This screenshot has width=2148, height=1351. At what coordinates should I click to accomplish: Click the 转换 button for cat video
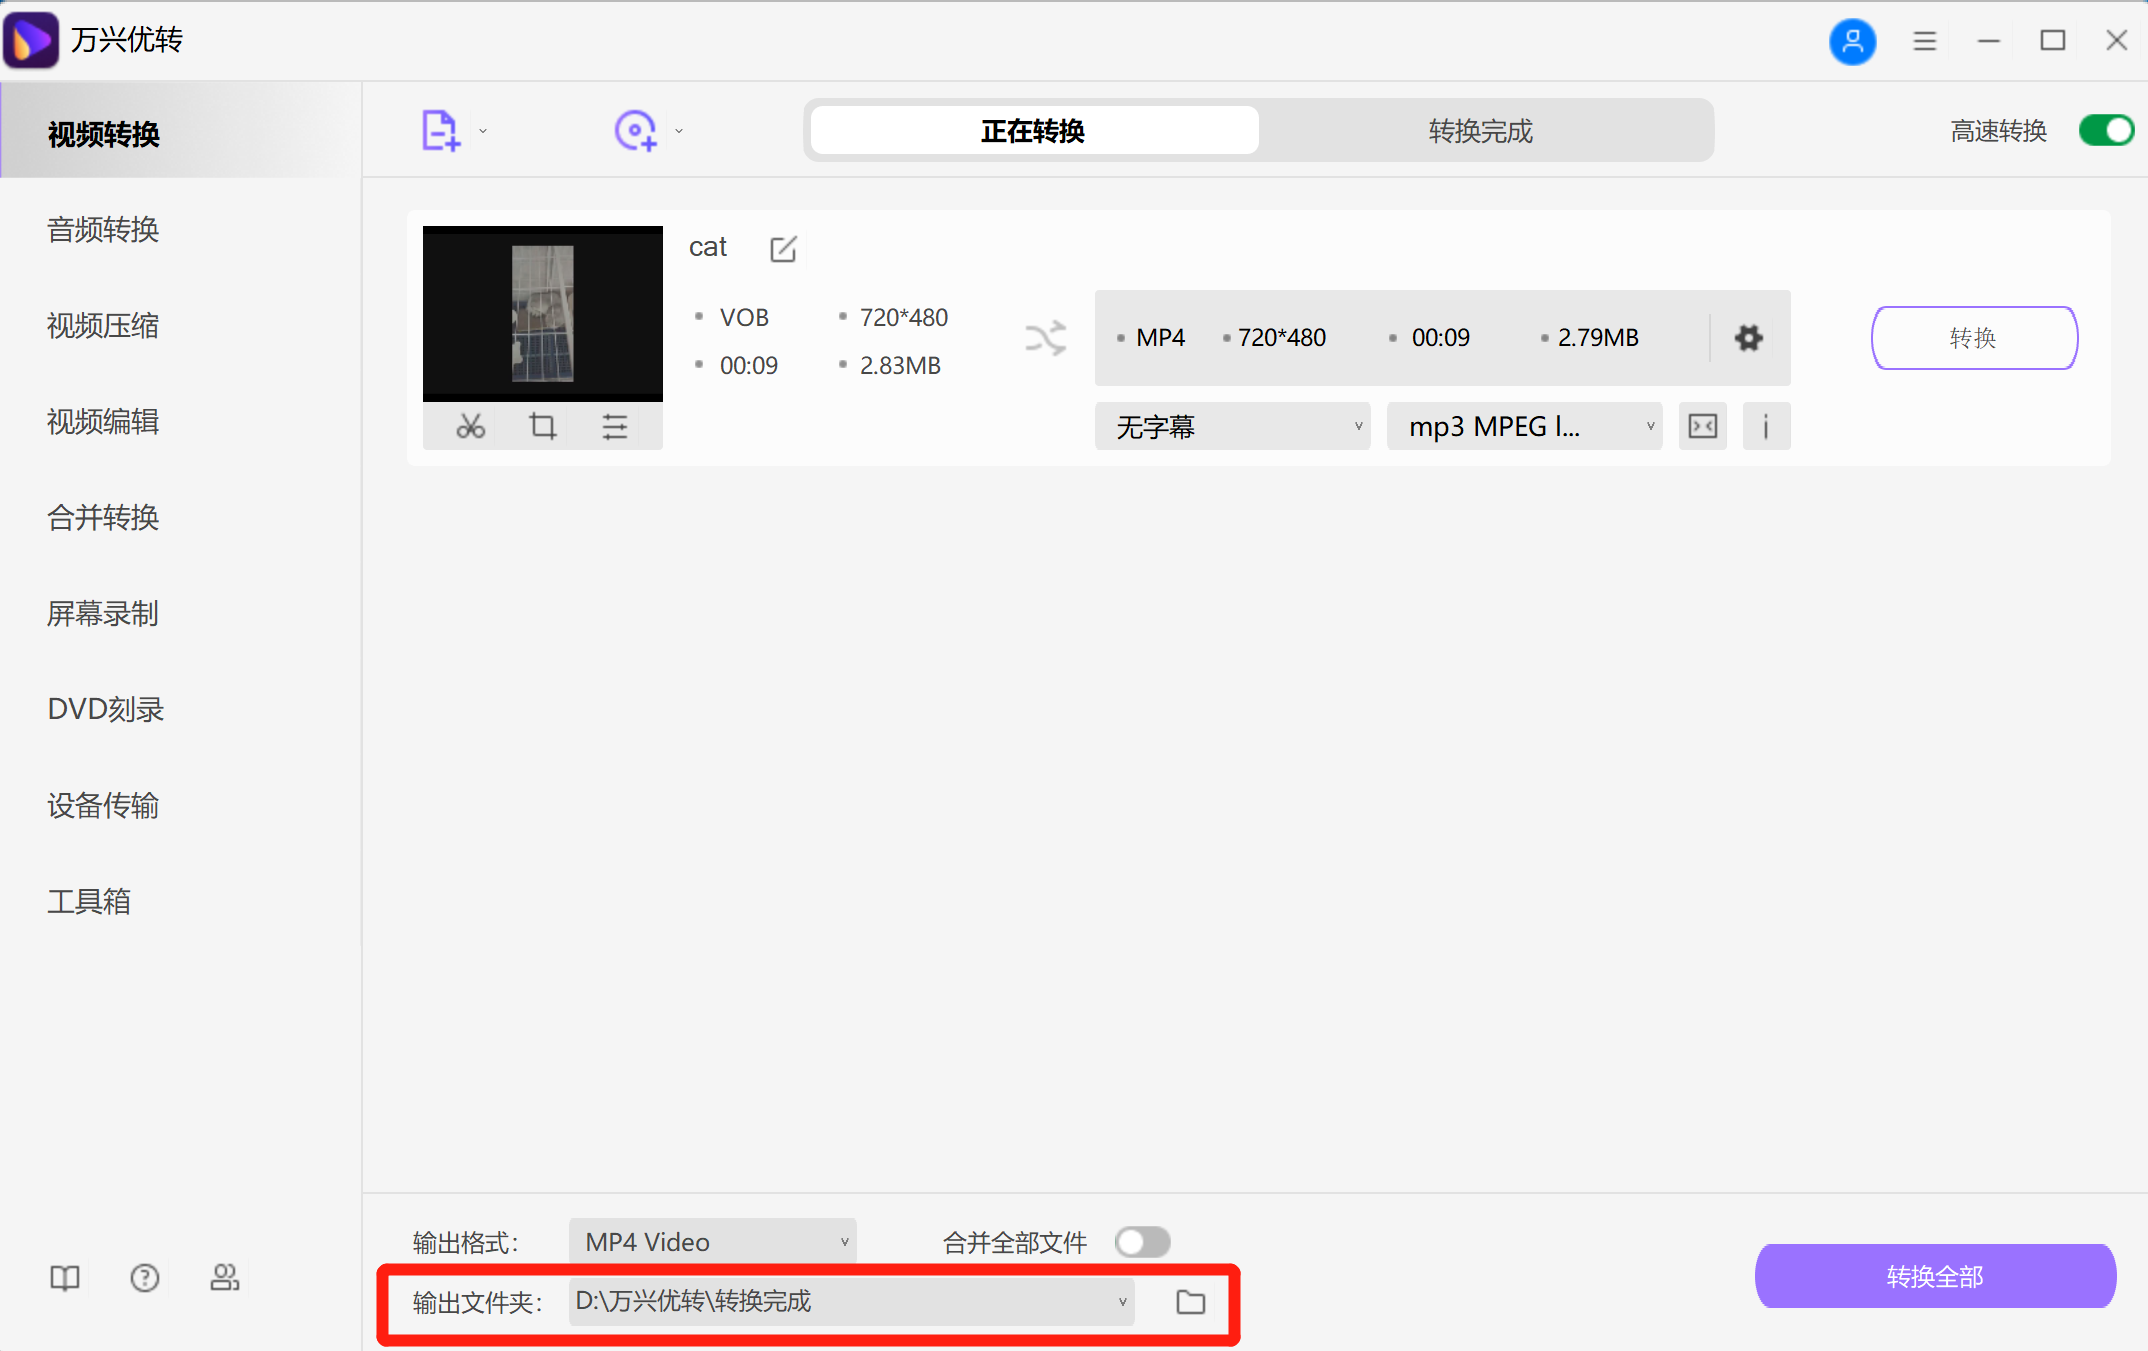click(1972, 338)
